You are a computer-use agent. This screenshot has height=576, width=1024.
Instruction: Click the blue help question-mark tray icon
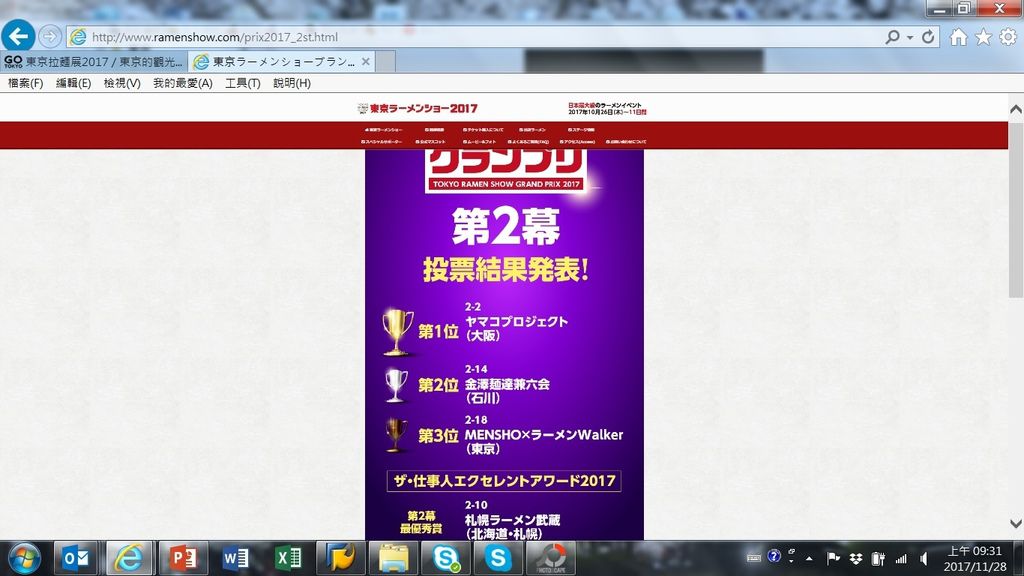pyautogui.click(x=774, y=556)
